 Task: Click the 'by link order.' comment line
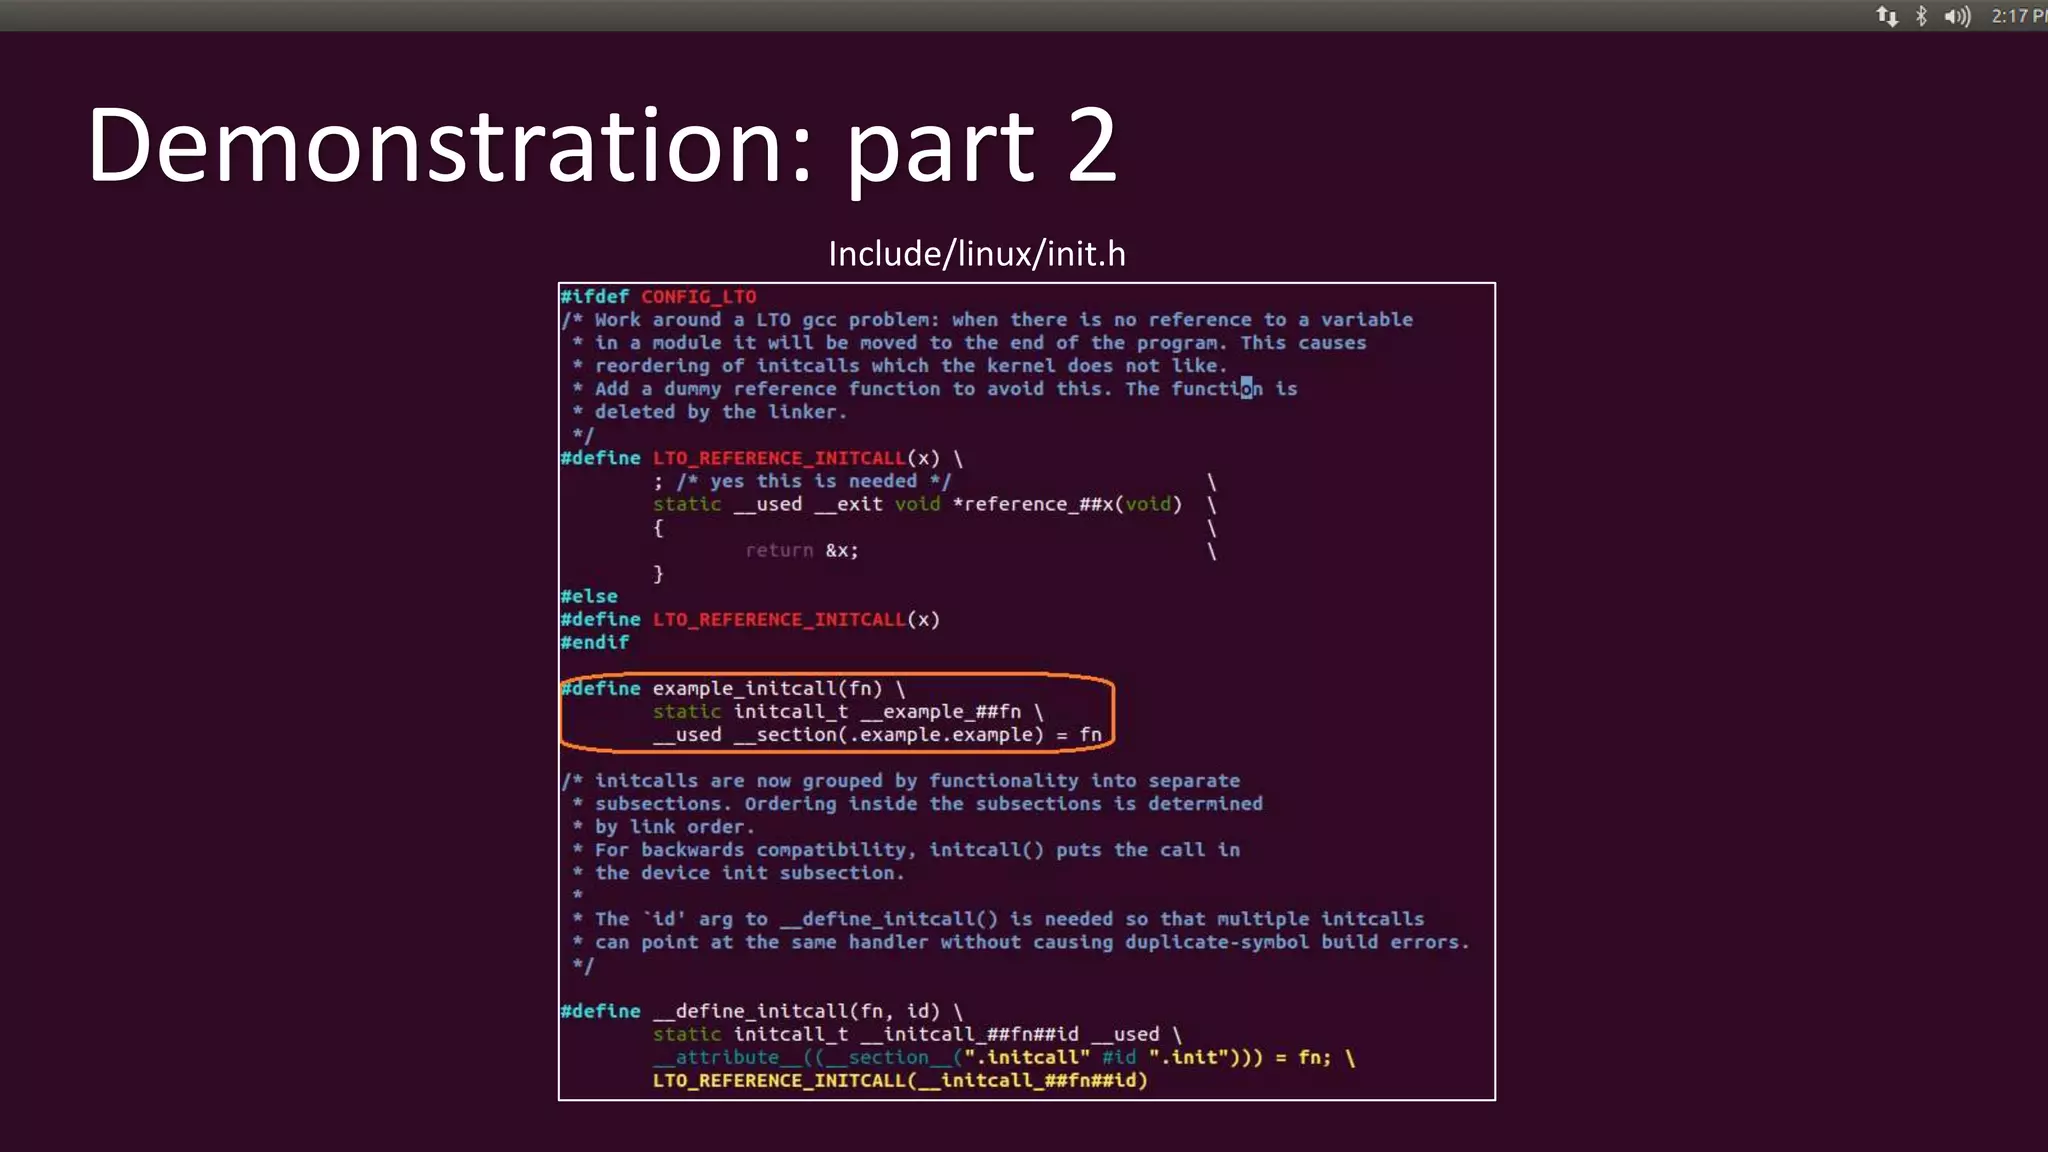663,826
